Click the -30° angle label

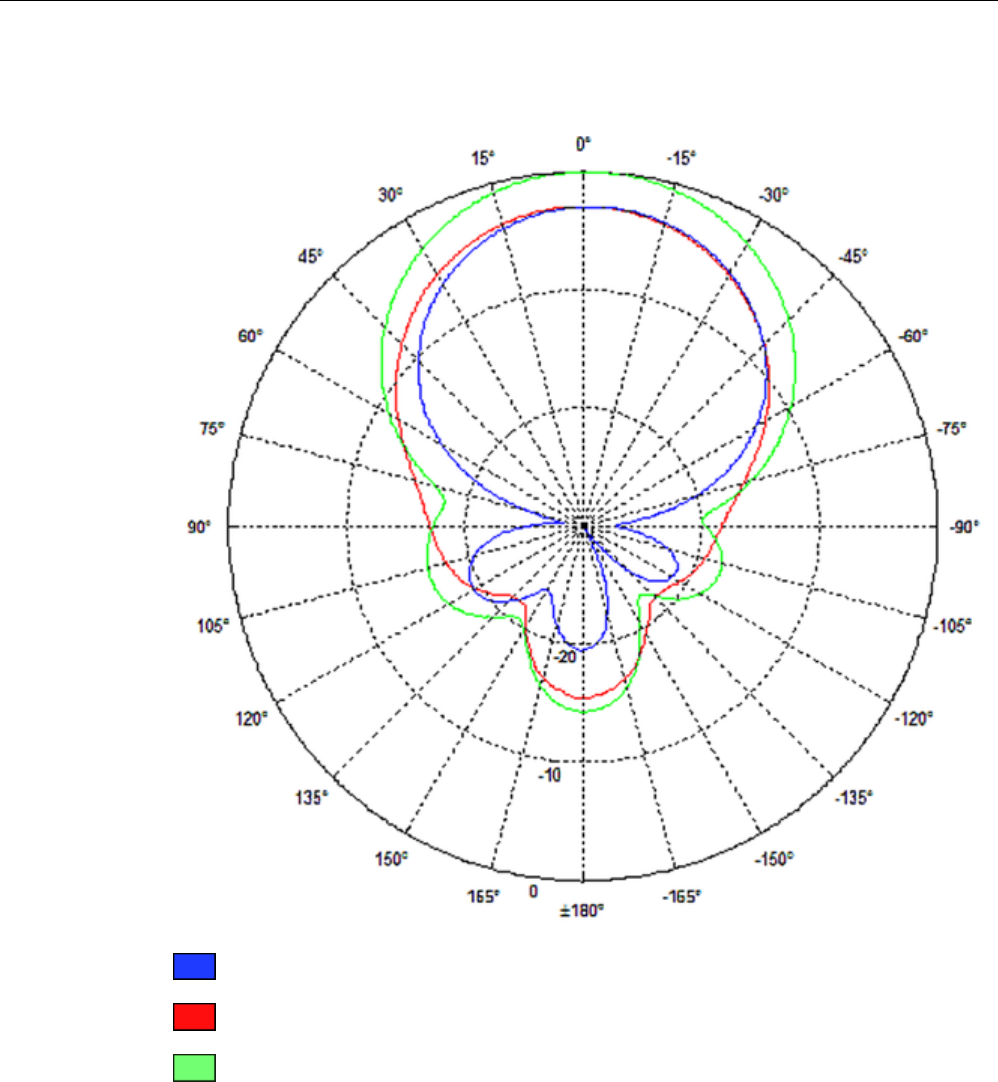774,195
